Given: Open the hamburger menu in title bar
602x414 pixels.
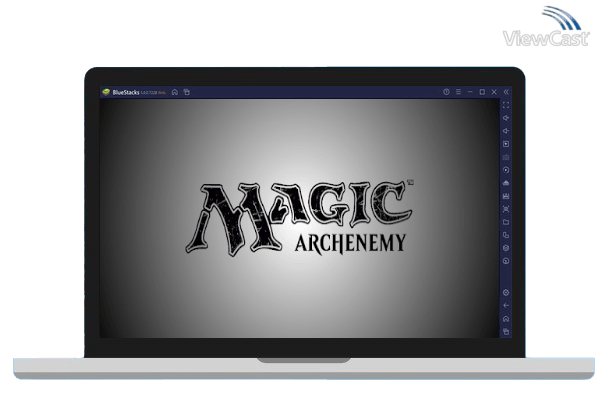Looking at the screenshot, I should click(458, 92).
